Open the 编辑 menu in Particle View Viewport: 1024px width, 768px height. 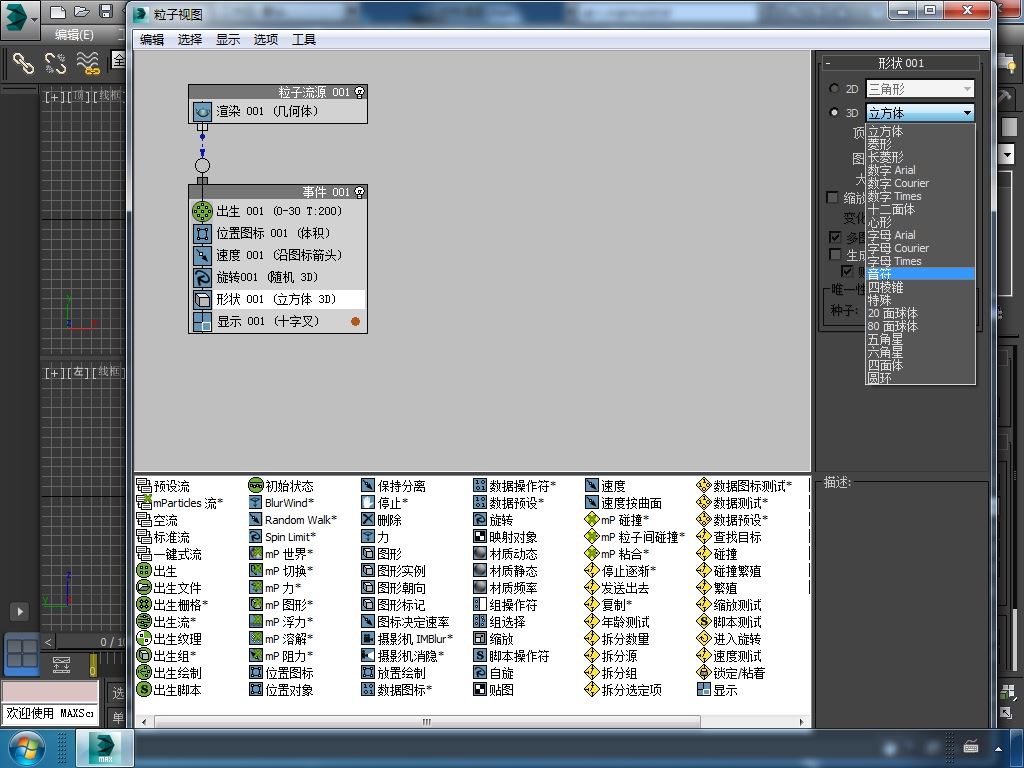[x=152, y=39]
